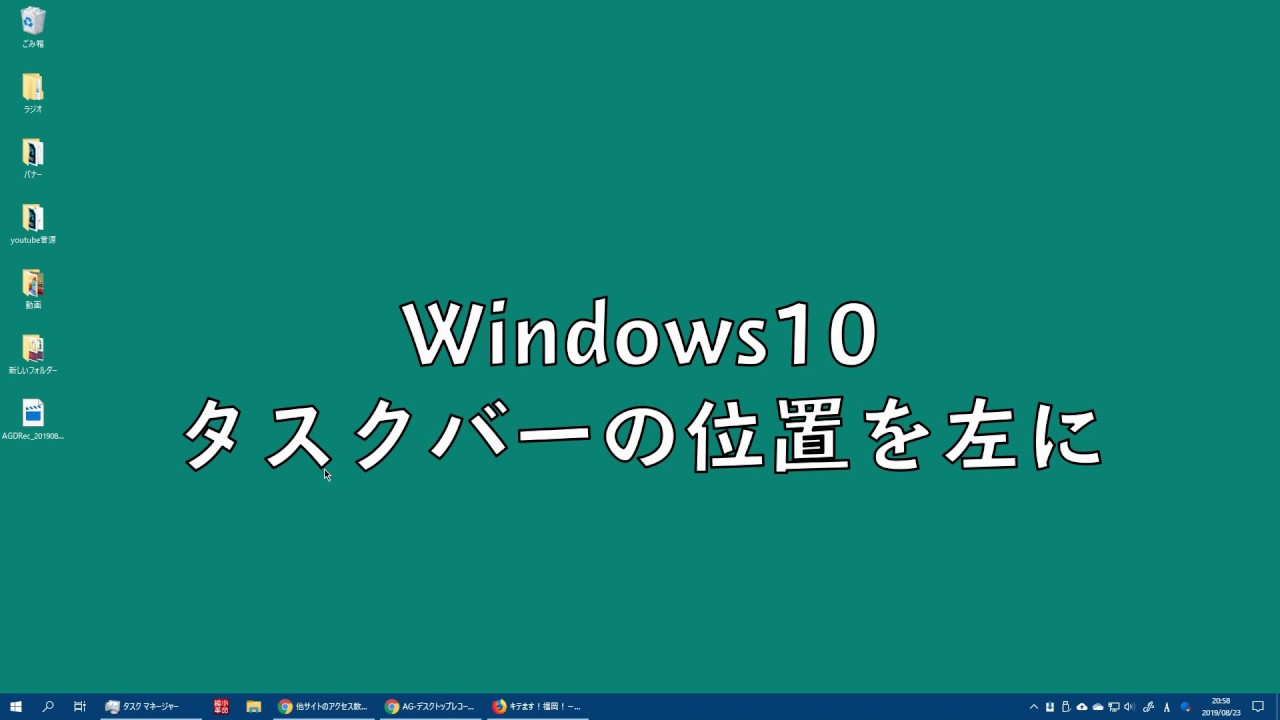1280x720 pixels.
Task: Open the Windows Start menu
Action: (x=16, y=706)
